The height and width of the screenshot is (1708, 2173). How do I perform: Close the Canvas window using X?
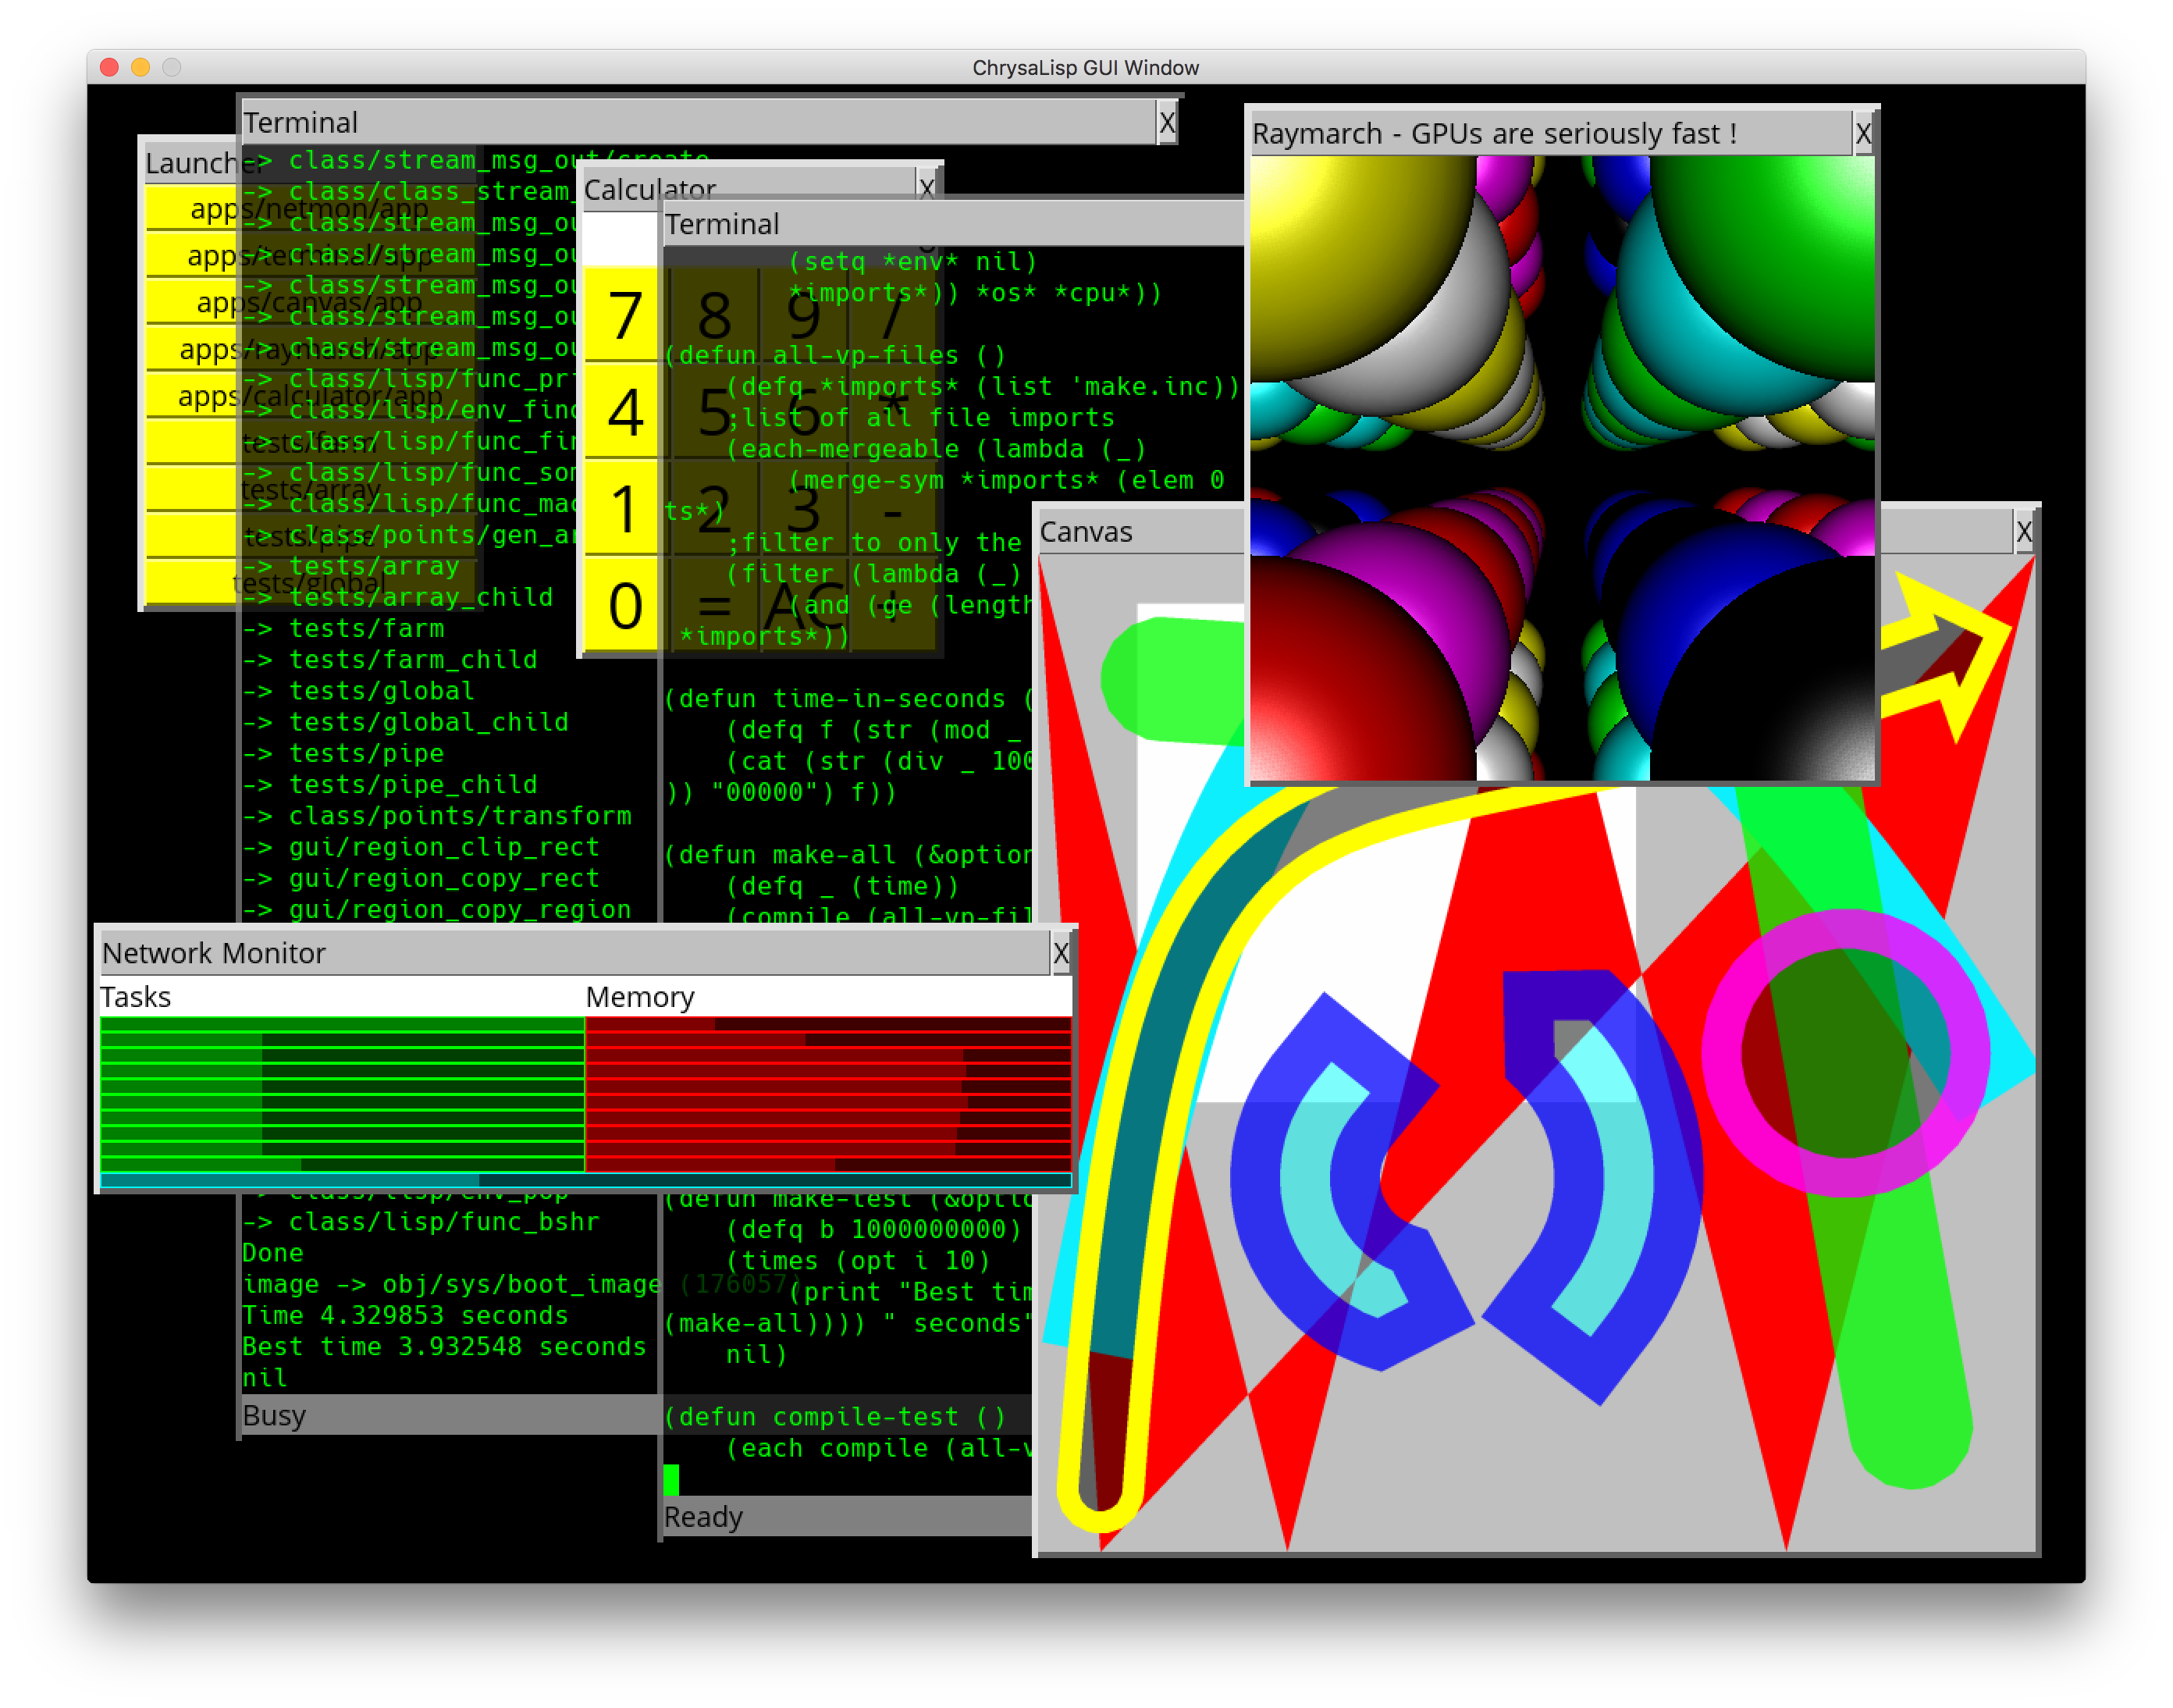(2023, 532)
